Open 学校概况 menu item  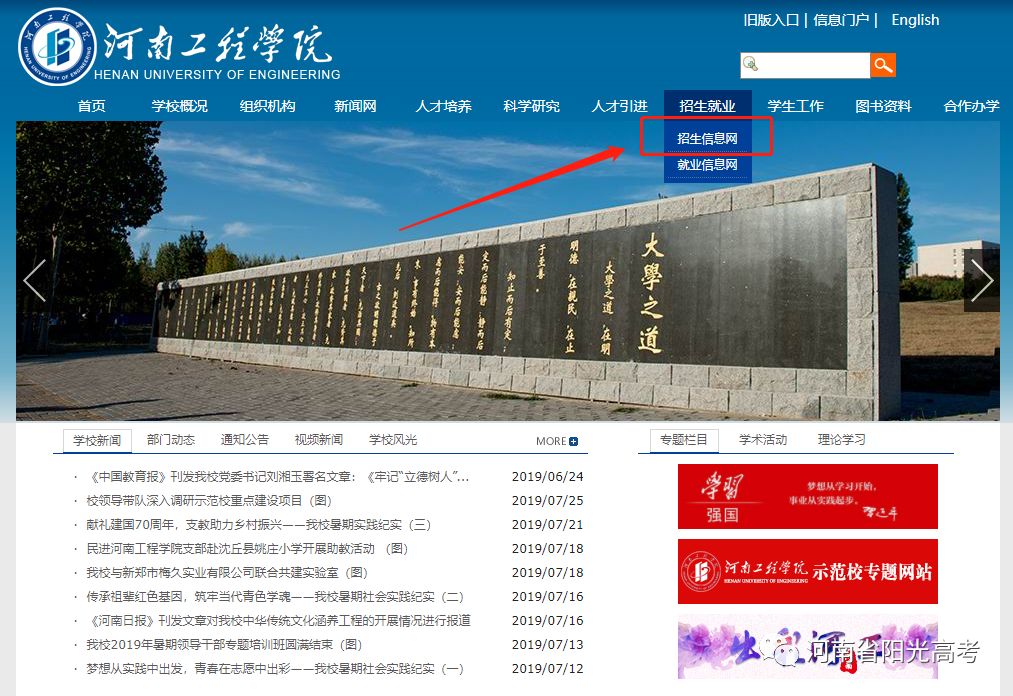tap(180, 106)
